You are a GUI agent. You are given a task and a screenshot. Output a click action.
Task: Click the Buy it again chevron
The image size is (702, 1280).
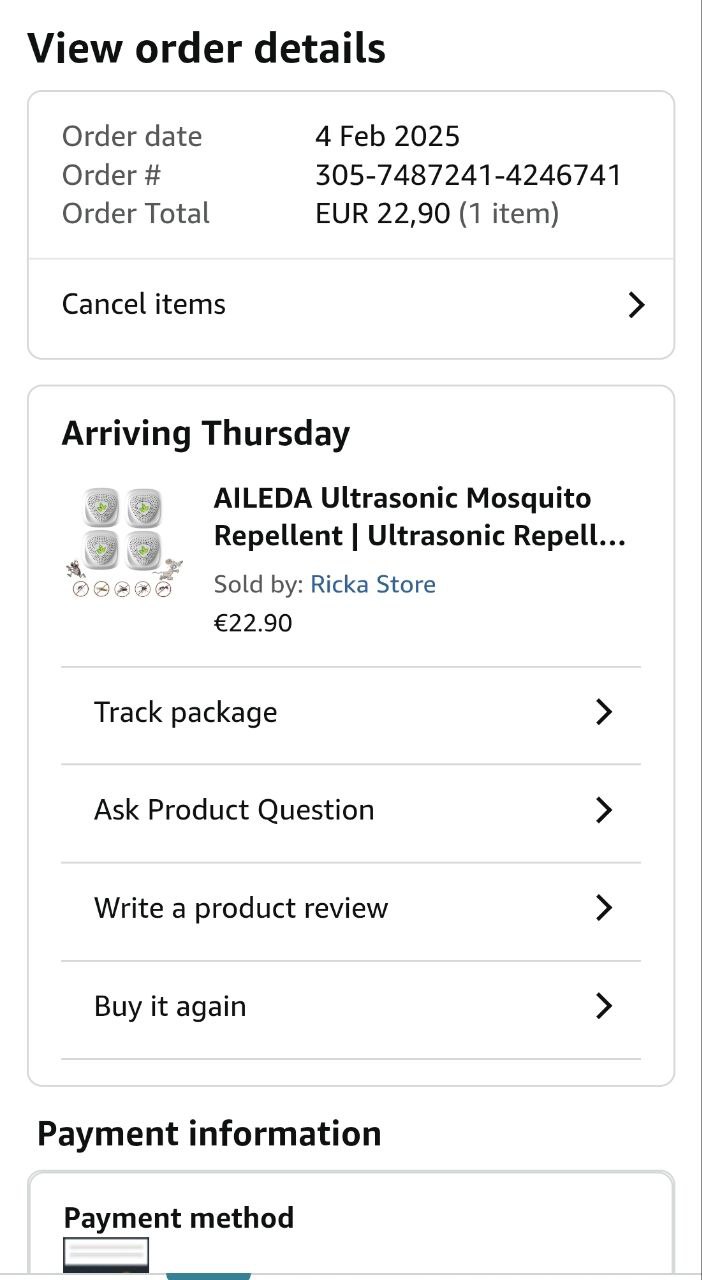(603, 1006)
